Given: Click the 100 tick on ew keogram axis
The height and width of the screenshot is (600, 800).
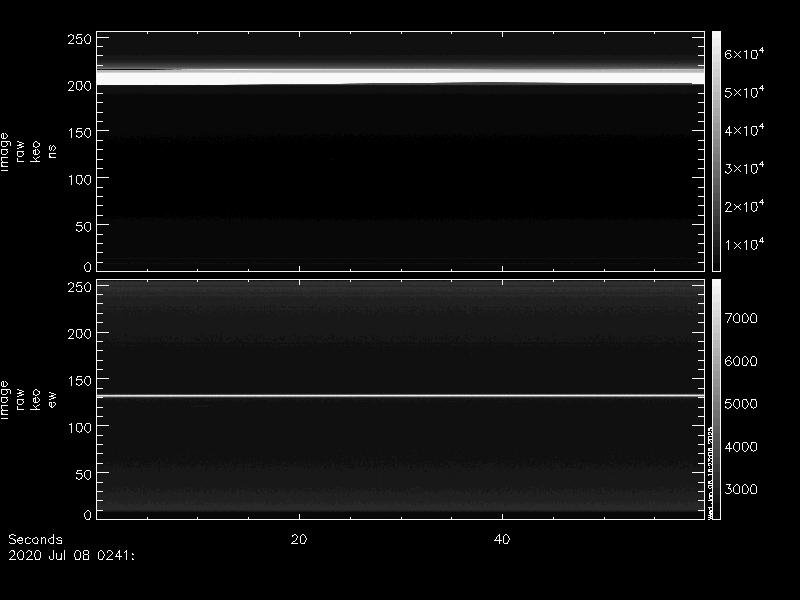Looking at the screenshot, I should click(78, 427).
